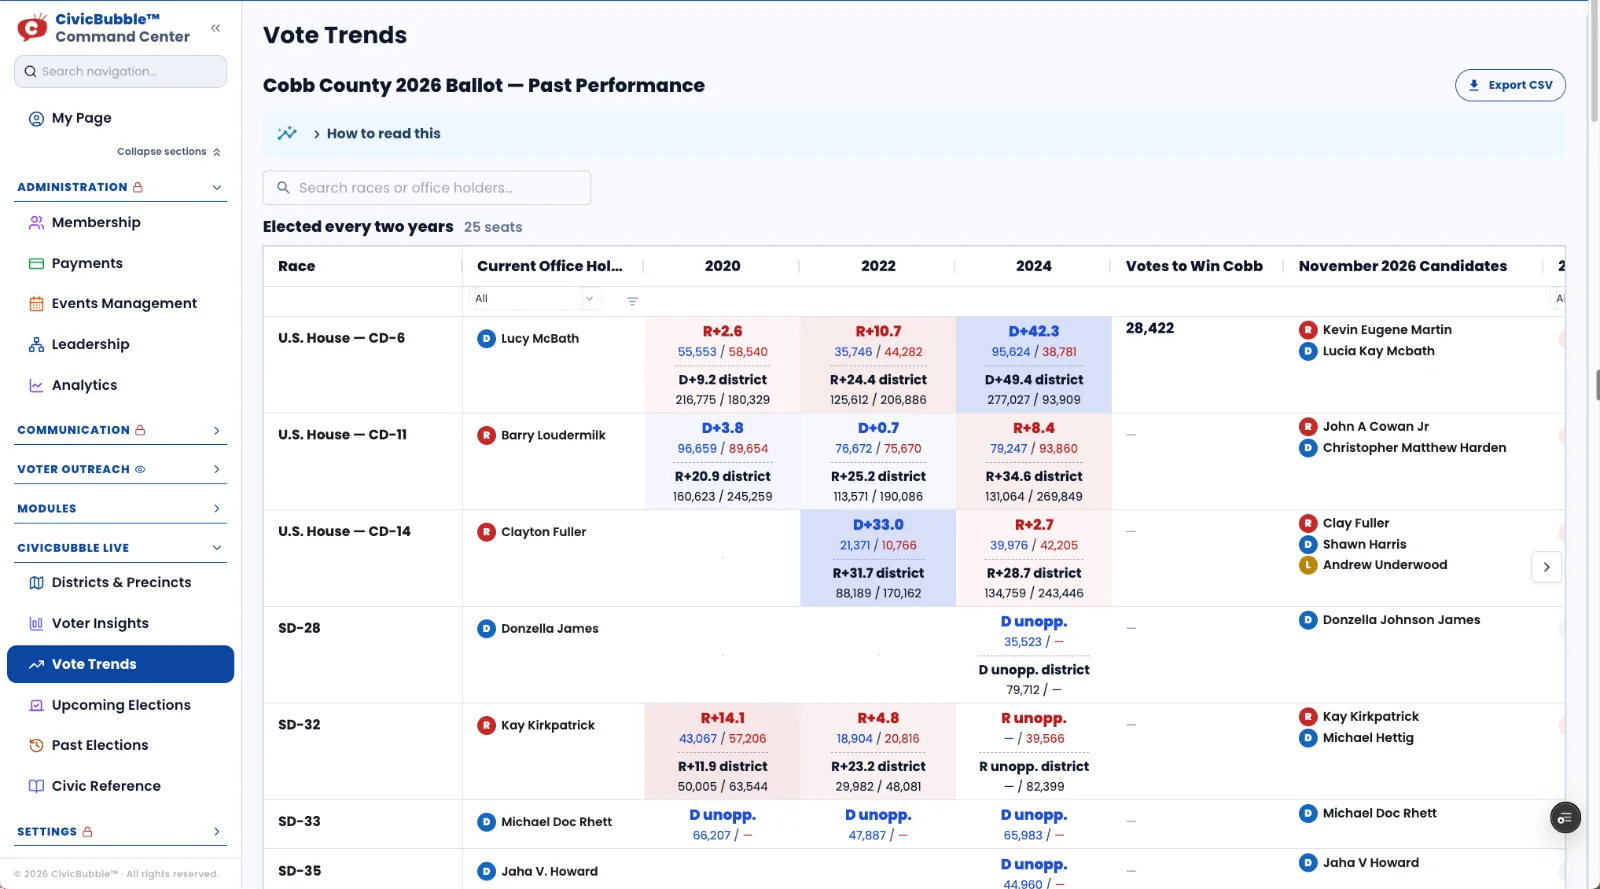The width and height of the screenshot is (1600, 889).
Task: Click the L party badge for Andrew Underwood
Action: [1307, 565]
